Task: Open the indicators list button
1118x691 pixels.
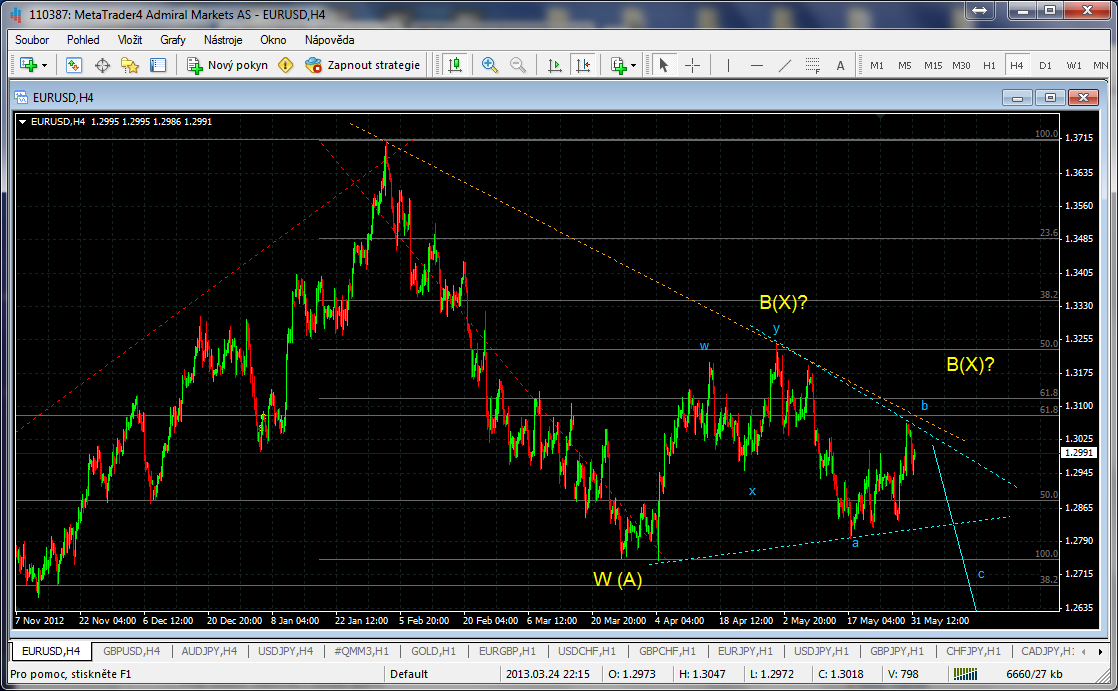Action: [618, 65]
